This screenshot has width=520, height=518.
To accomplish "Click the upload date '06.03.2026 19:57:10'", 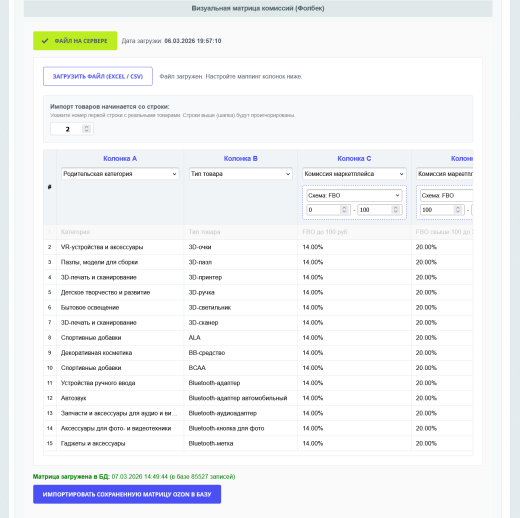I will pyautogui.click(x=193, y=41).
